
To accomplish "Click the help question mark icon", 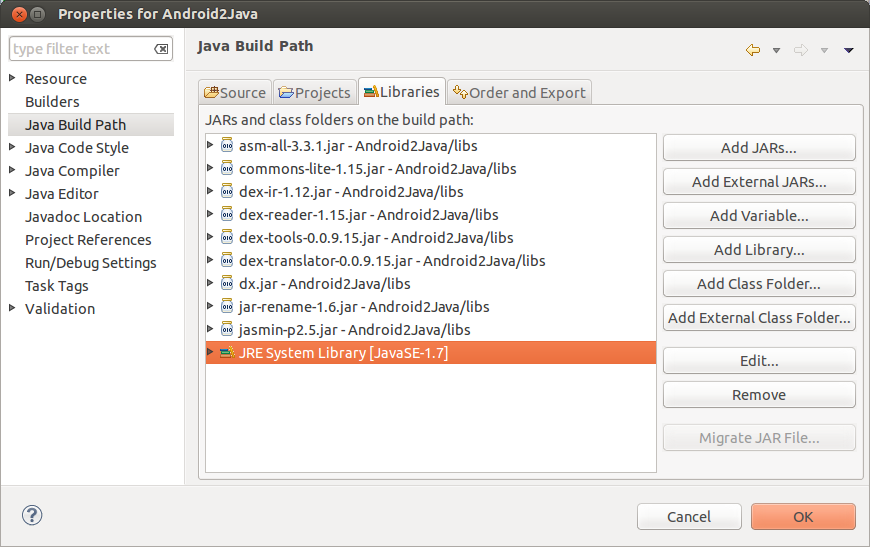I will pyautogui.click(x=32, y=515).
